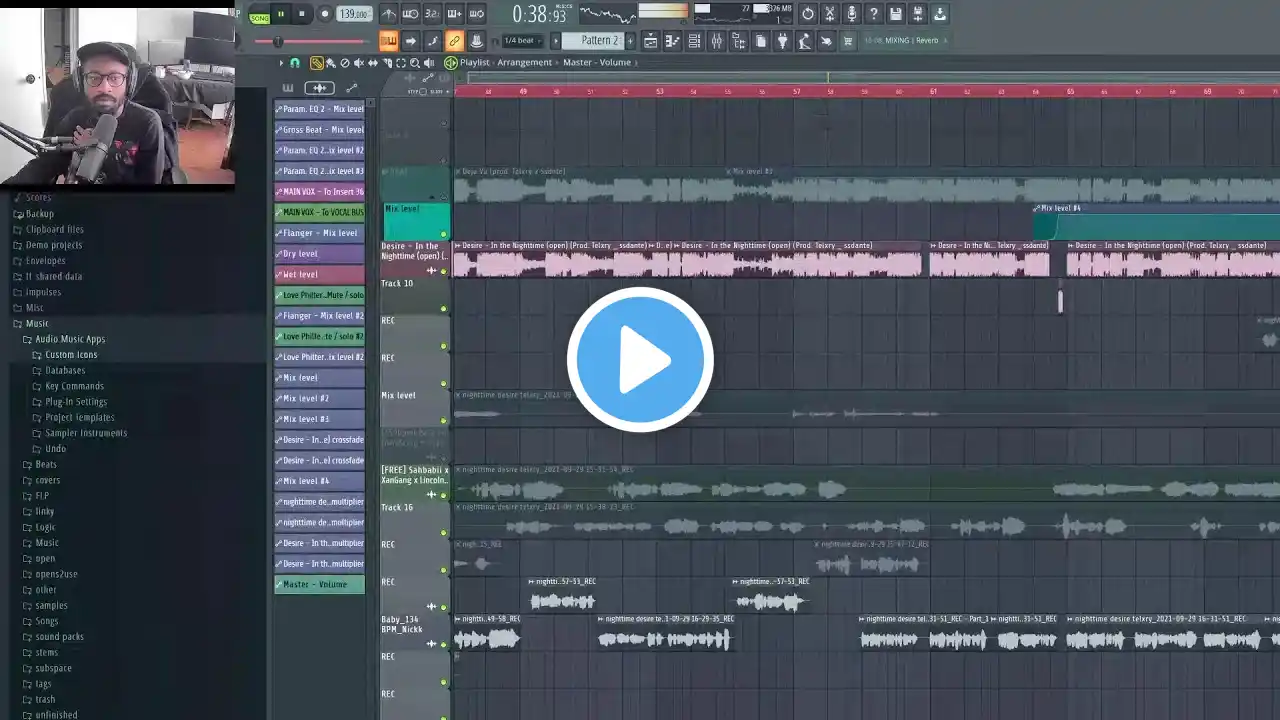Open the undo history icon
1280x720 pixels.
coord(808,14)
